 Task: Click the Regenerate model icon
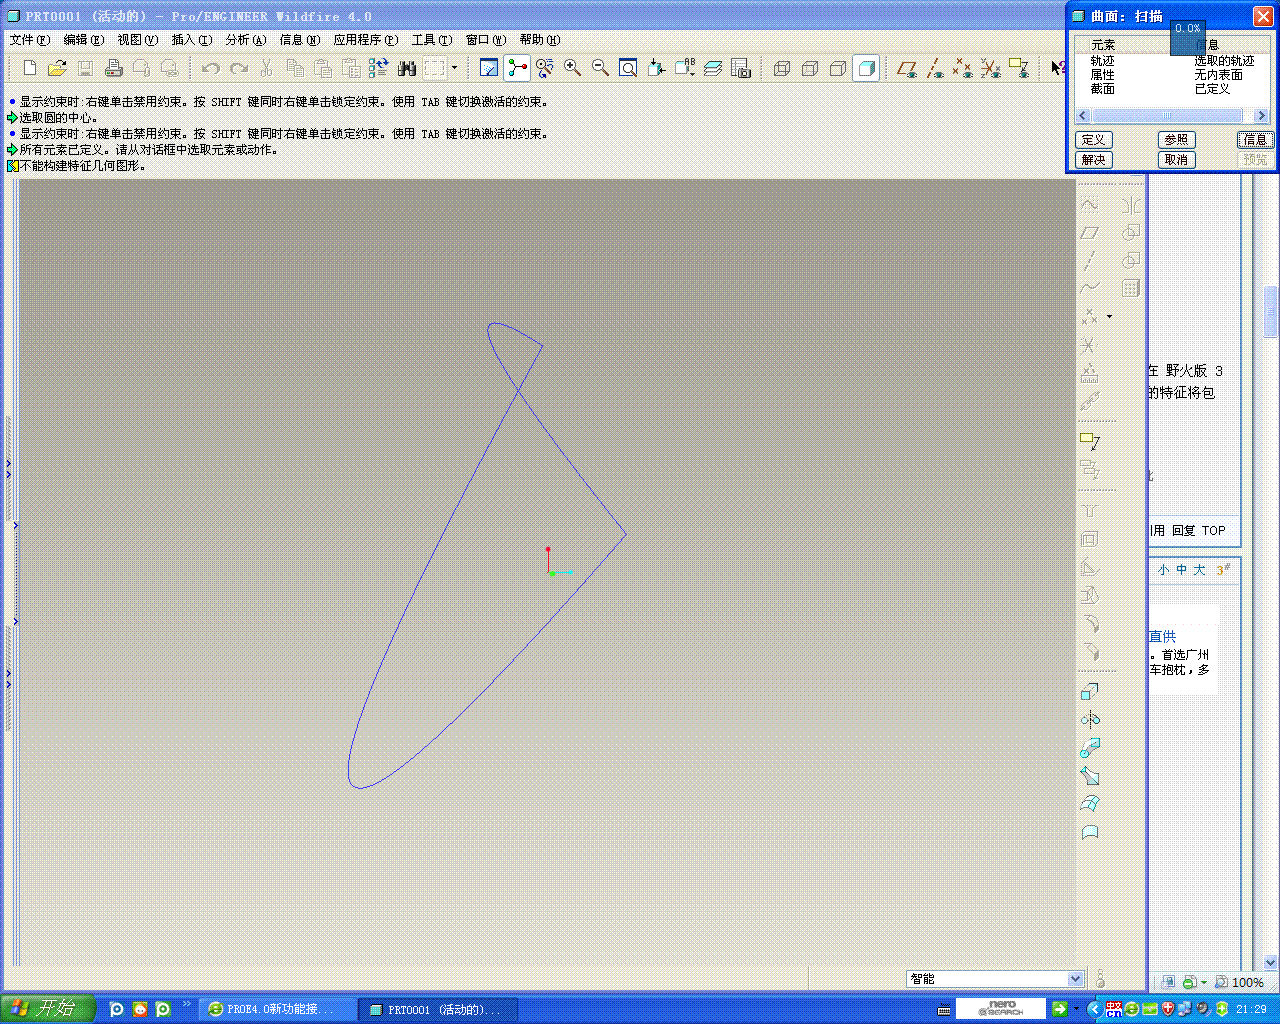[x=379, y=68]
